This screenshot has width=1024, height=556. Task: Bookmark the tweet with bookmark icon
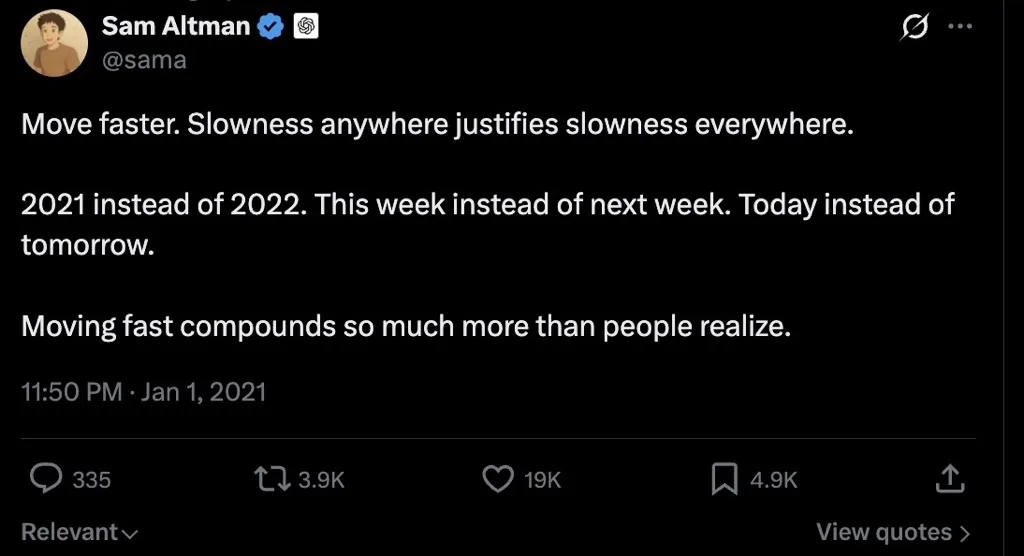tap(723, 479)
